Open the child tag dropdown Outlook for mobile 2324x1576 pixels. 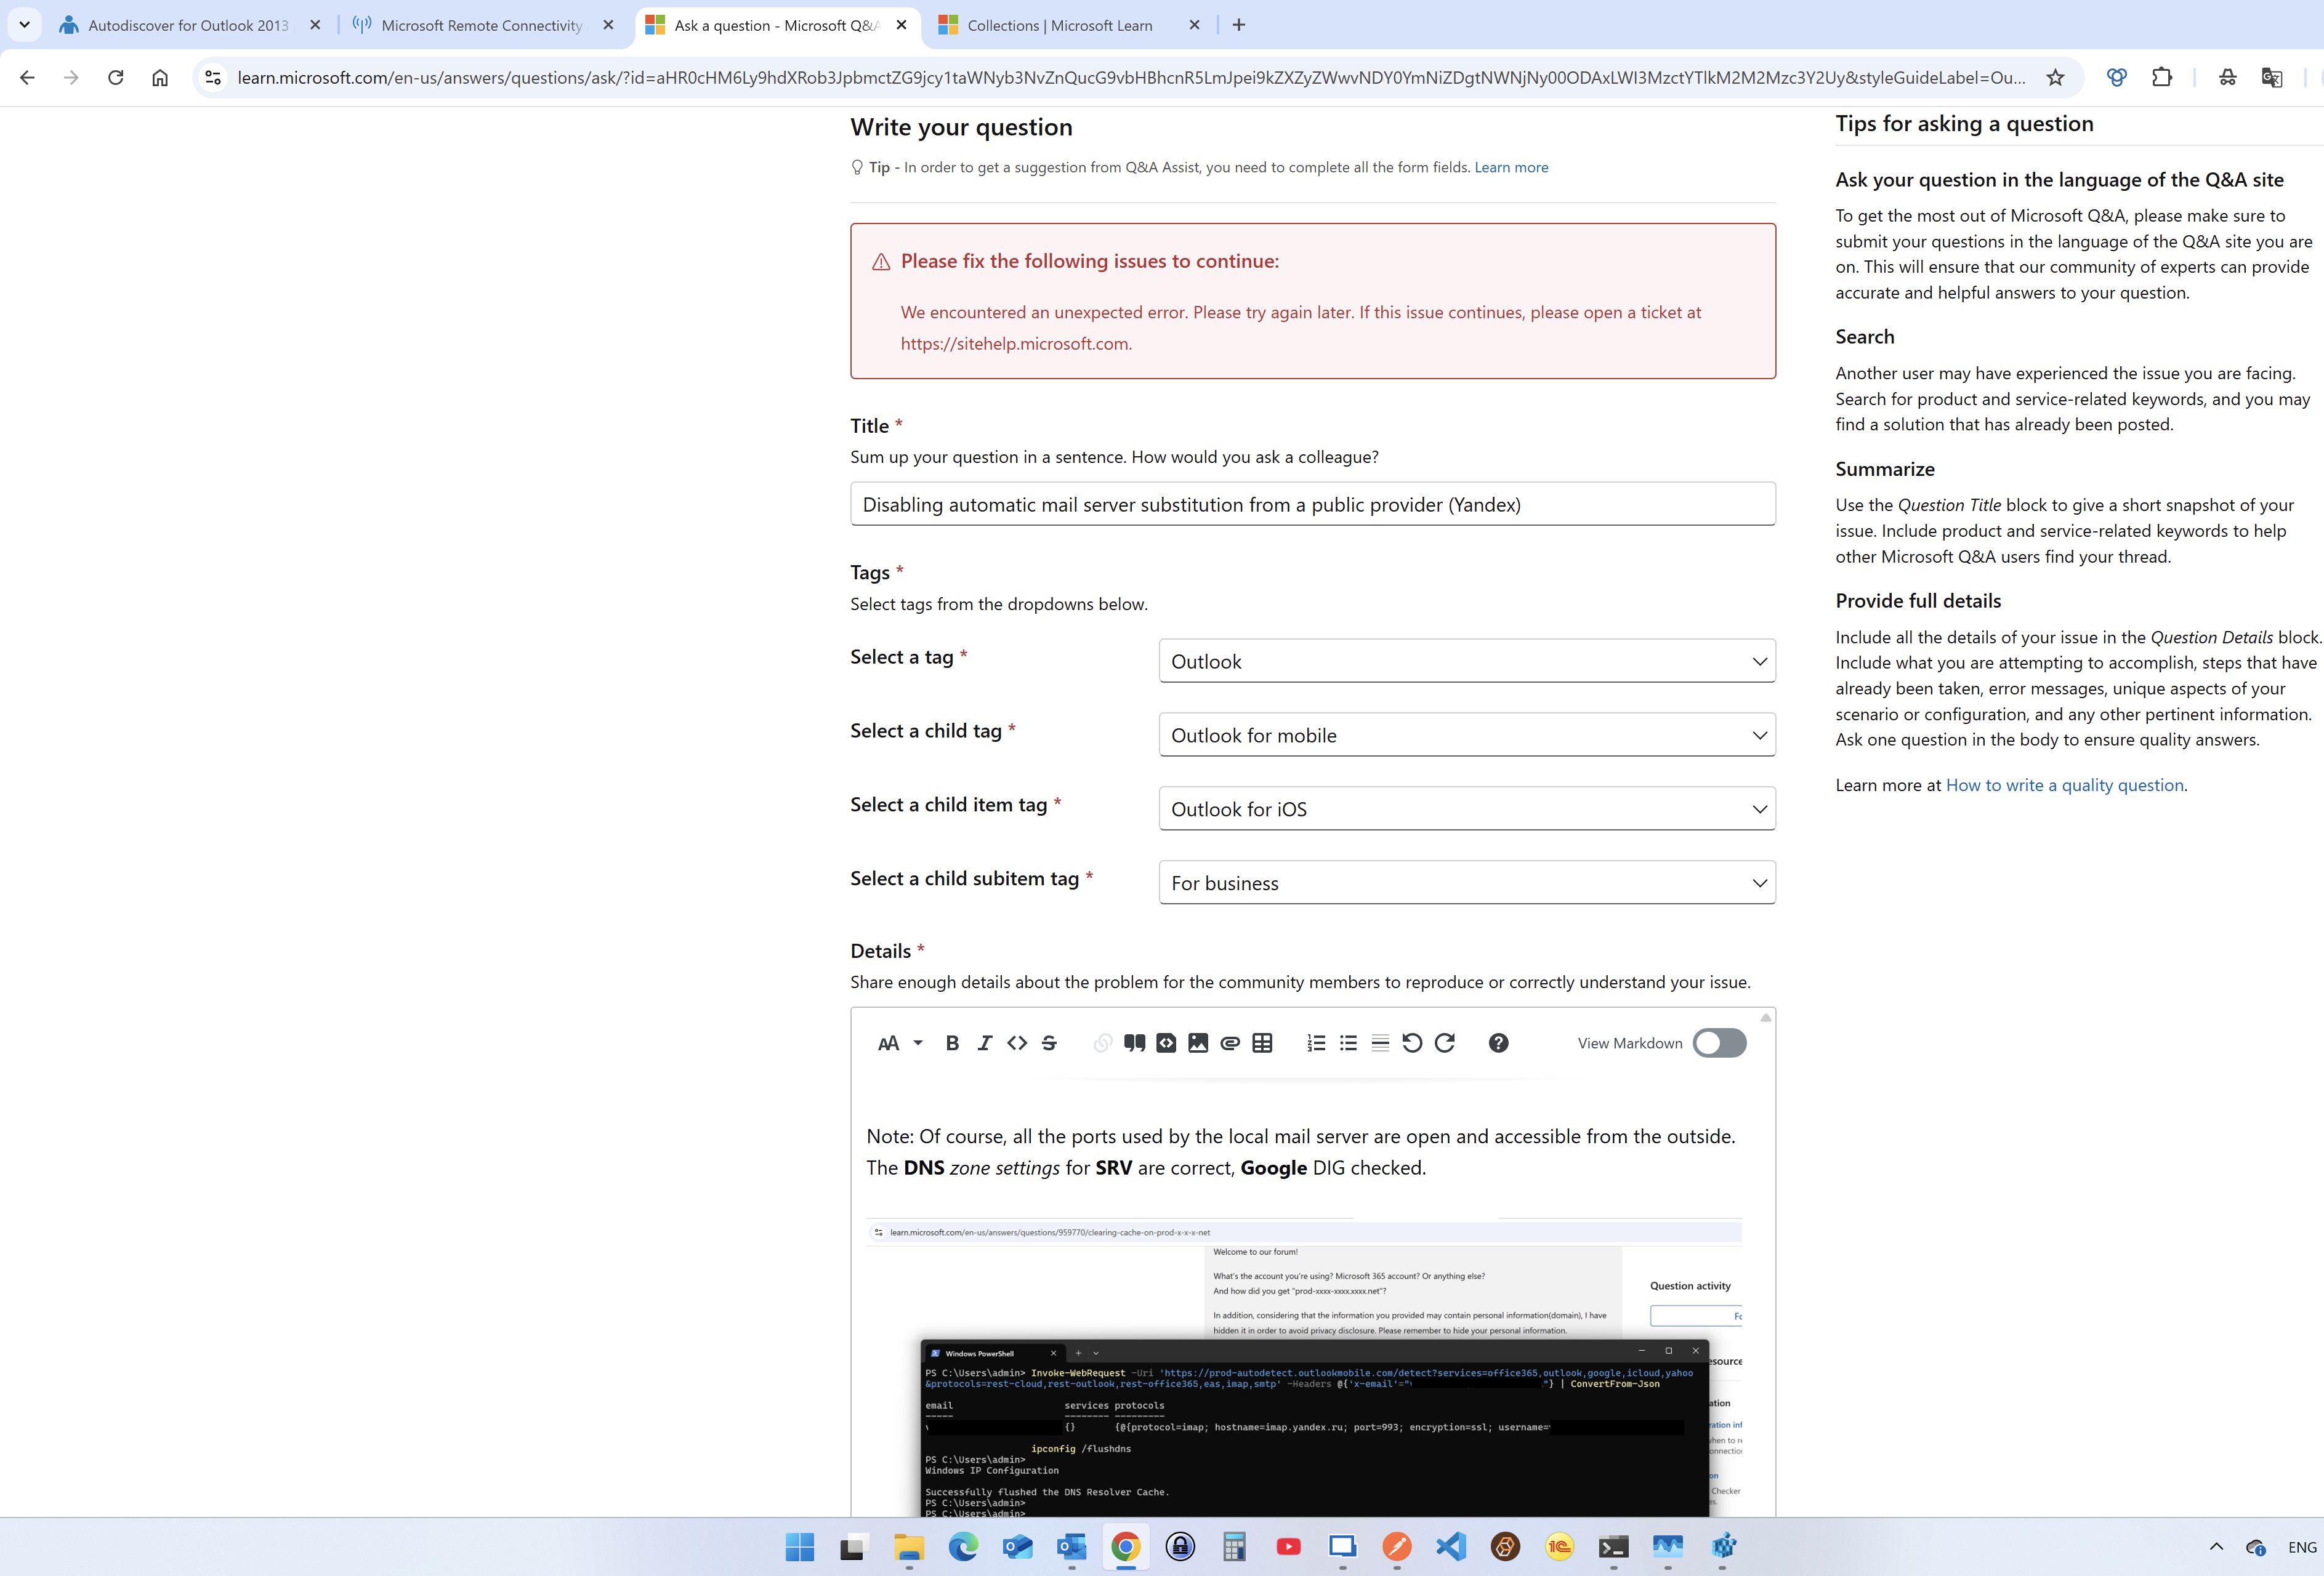[1467, 735]
